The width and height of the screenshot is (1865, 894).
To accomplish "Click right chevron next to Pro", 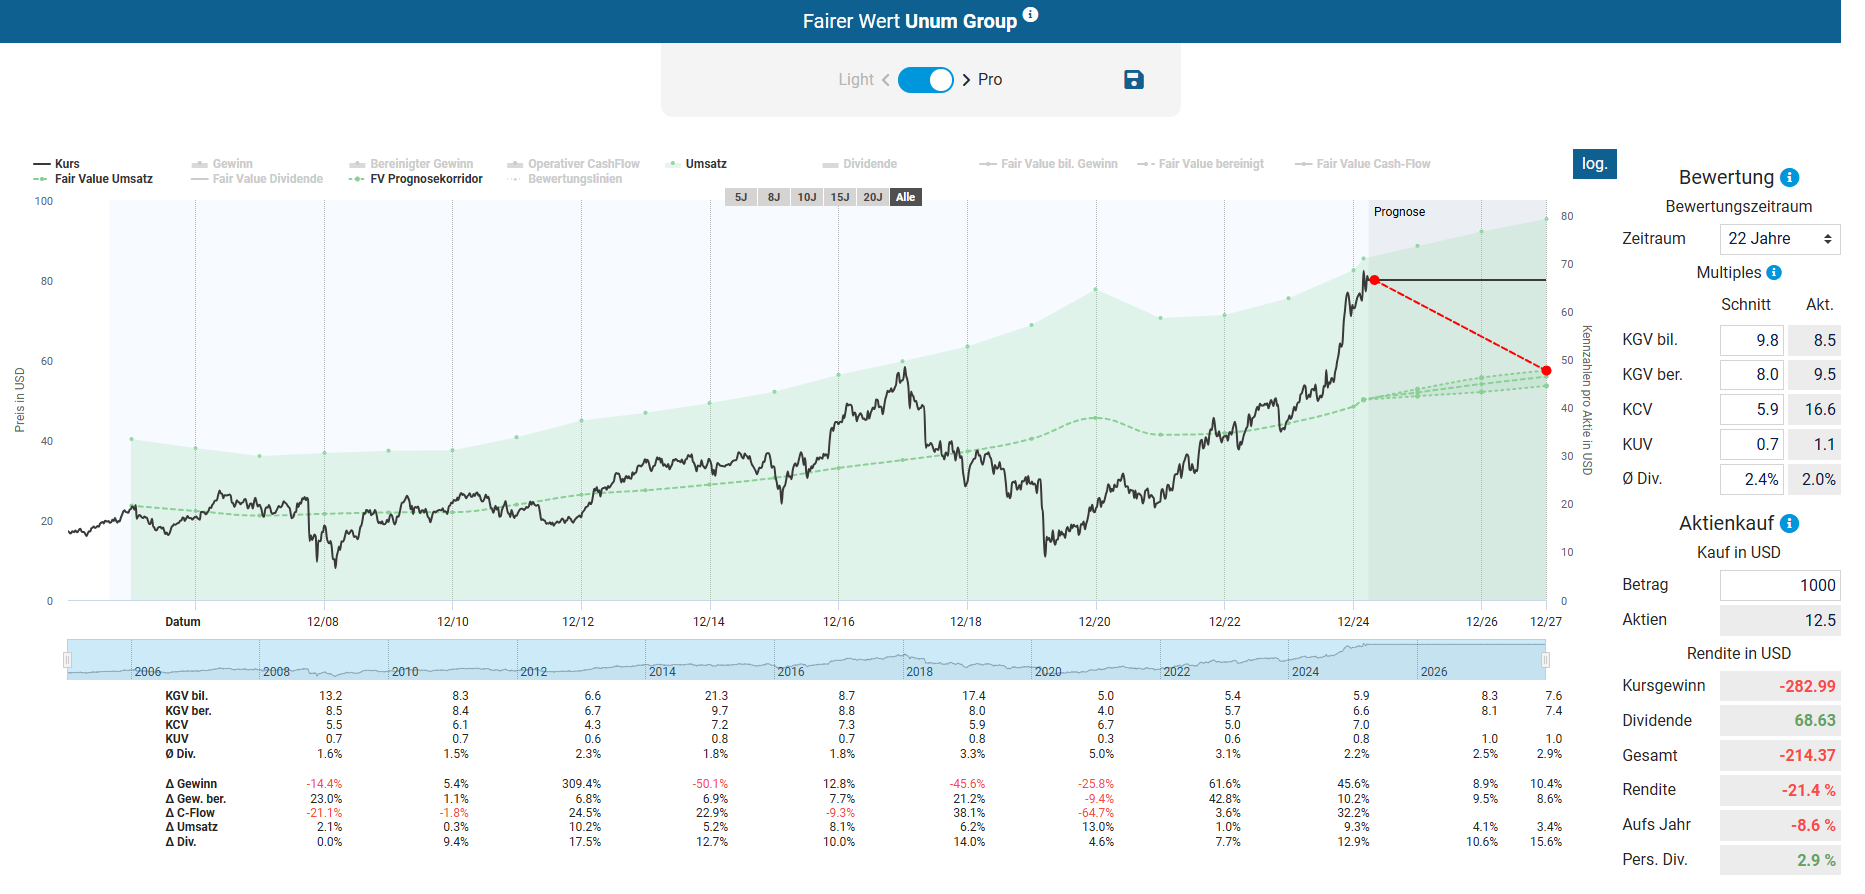I will point(966,80).
